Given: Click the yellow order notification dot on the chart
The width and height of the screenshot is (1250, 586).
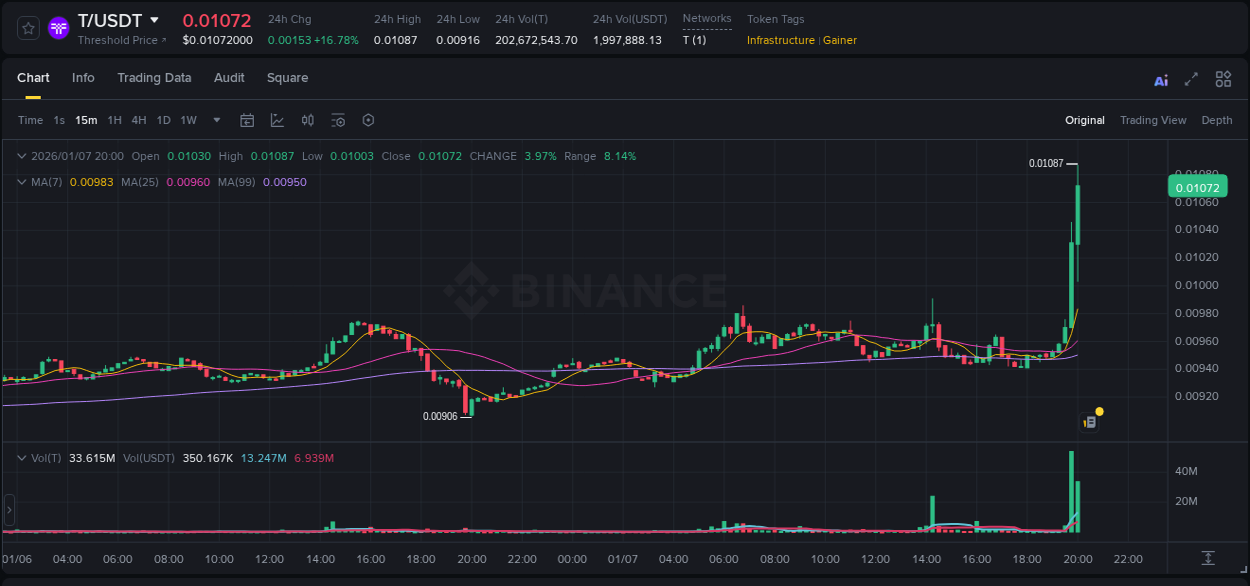Looking at the screenshot, I should pos(1098,412).
